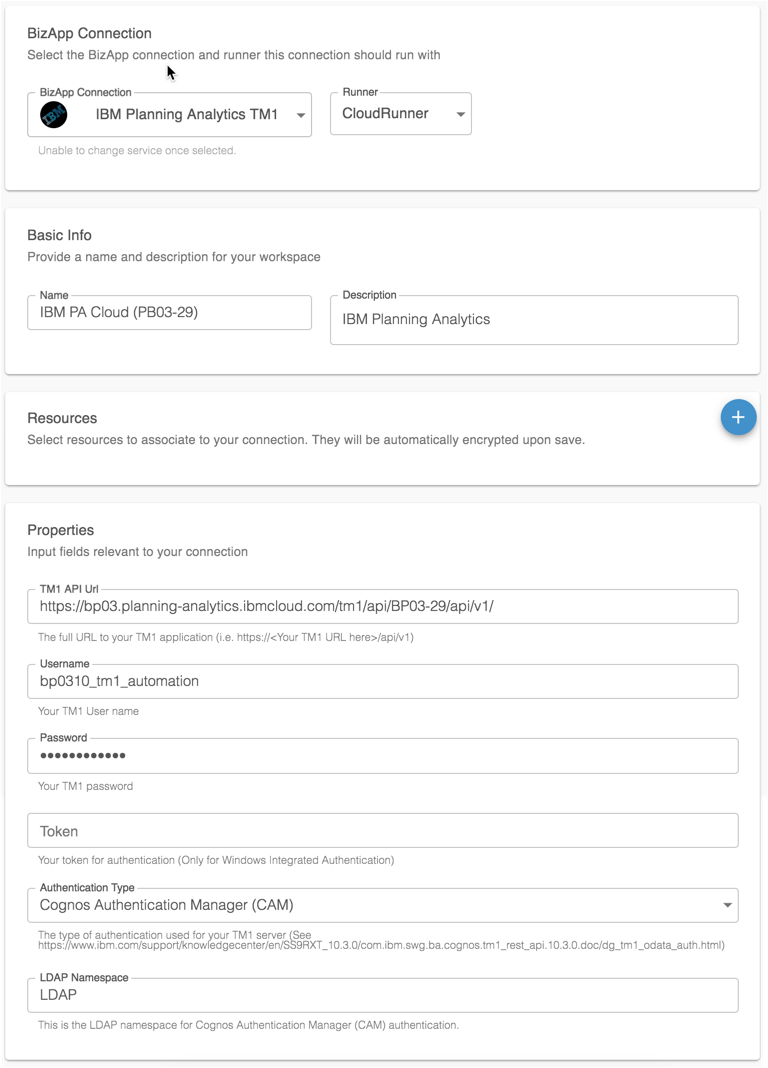The width and height of the screenshot is (768, 1068).
Task: Click the blue plus add-resource button
Action: pyautogui.click(x=738, y=418)
